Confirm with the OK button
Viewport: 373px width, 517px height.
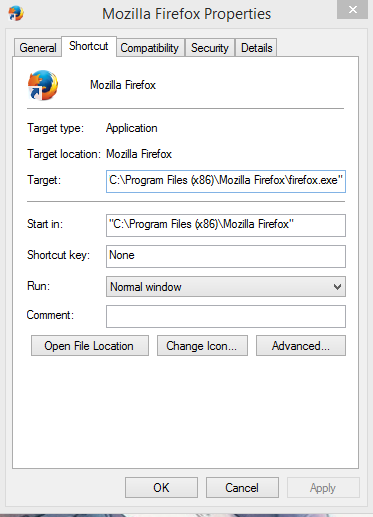coord(161,488)
